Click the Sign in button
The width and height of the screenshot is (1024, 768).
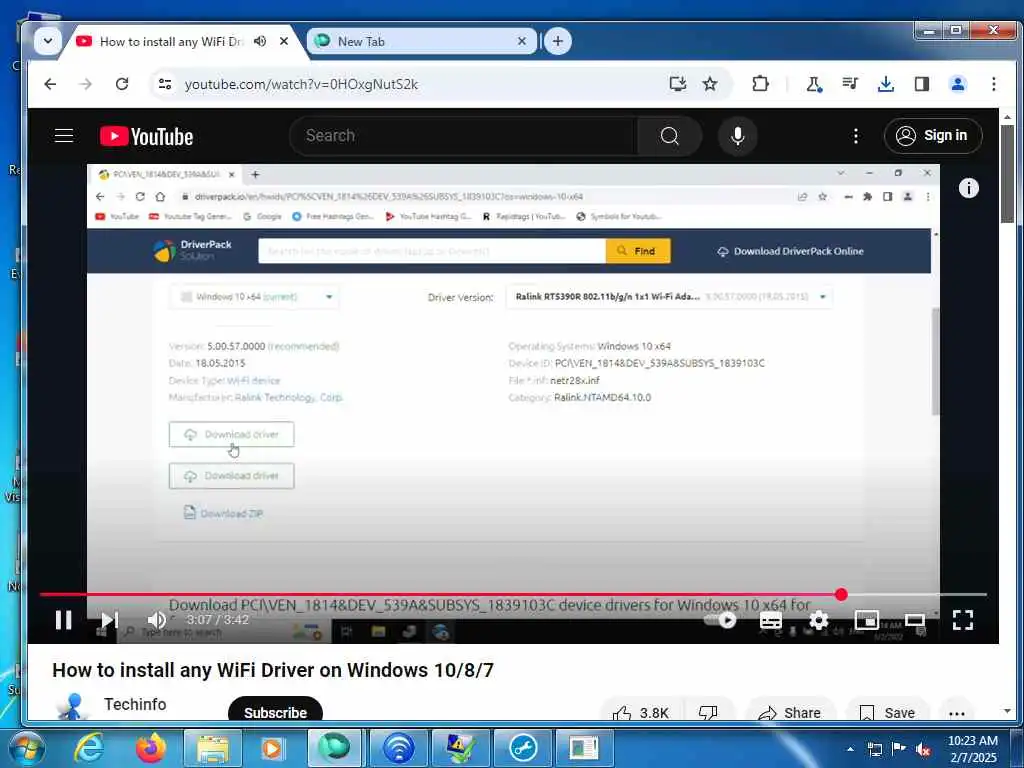coord(933,135)
